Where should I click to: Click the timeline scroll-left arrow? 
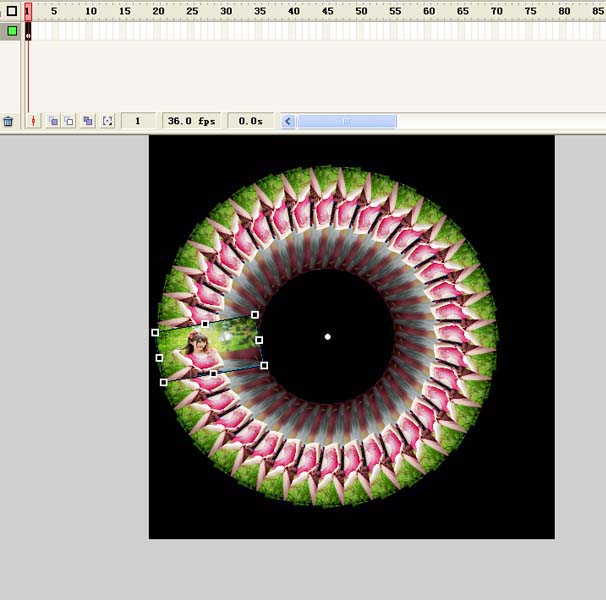(x=288, y=121)
